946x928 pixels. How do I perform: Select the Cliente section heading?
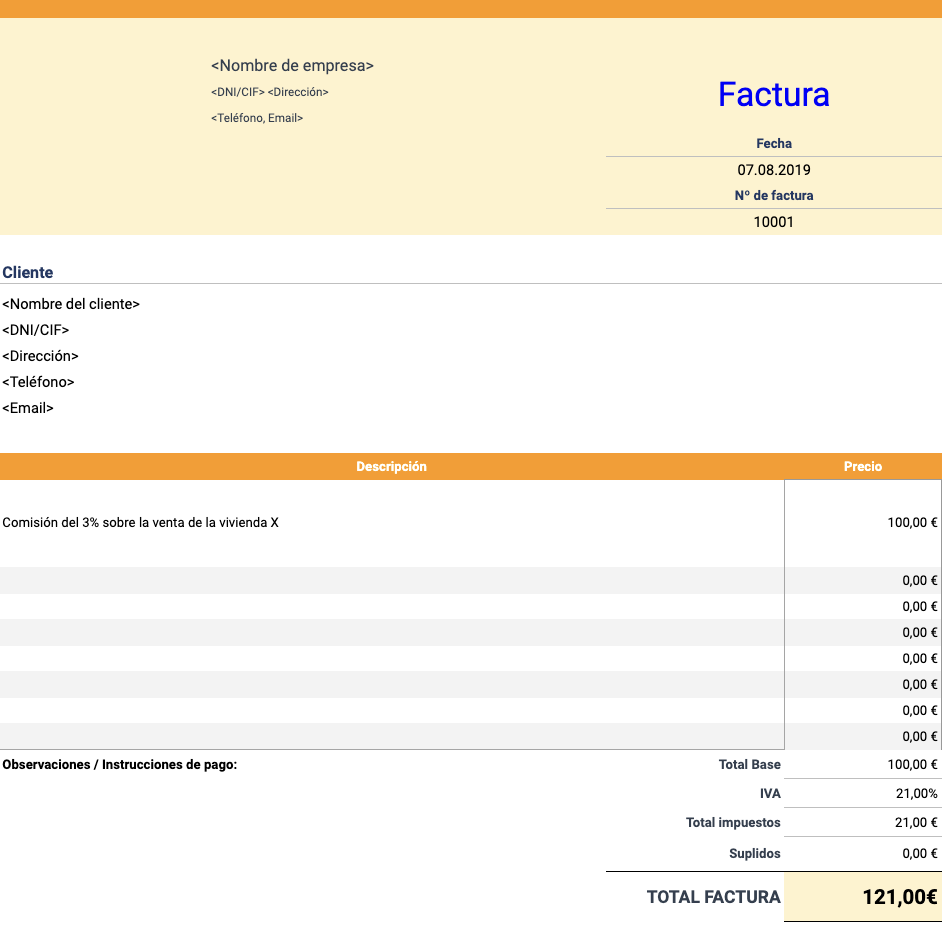click(28, 272)
